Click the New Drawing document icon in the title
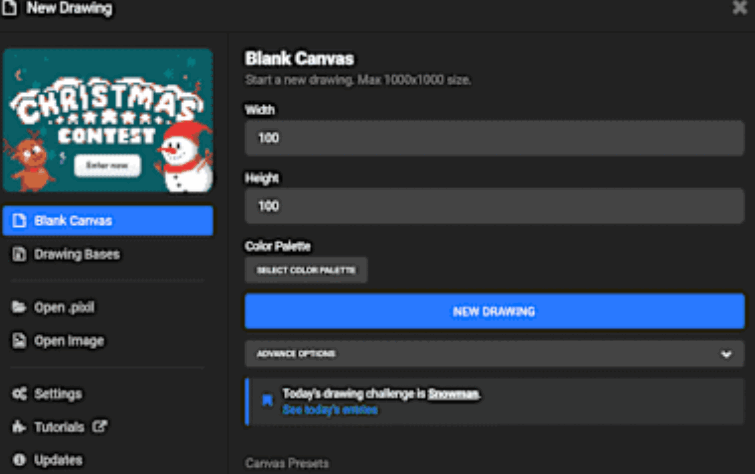The height and width of the screenshot is (474, 755). [10, 8]
